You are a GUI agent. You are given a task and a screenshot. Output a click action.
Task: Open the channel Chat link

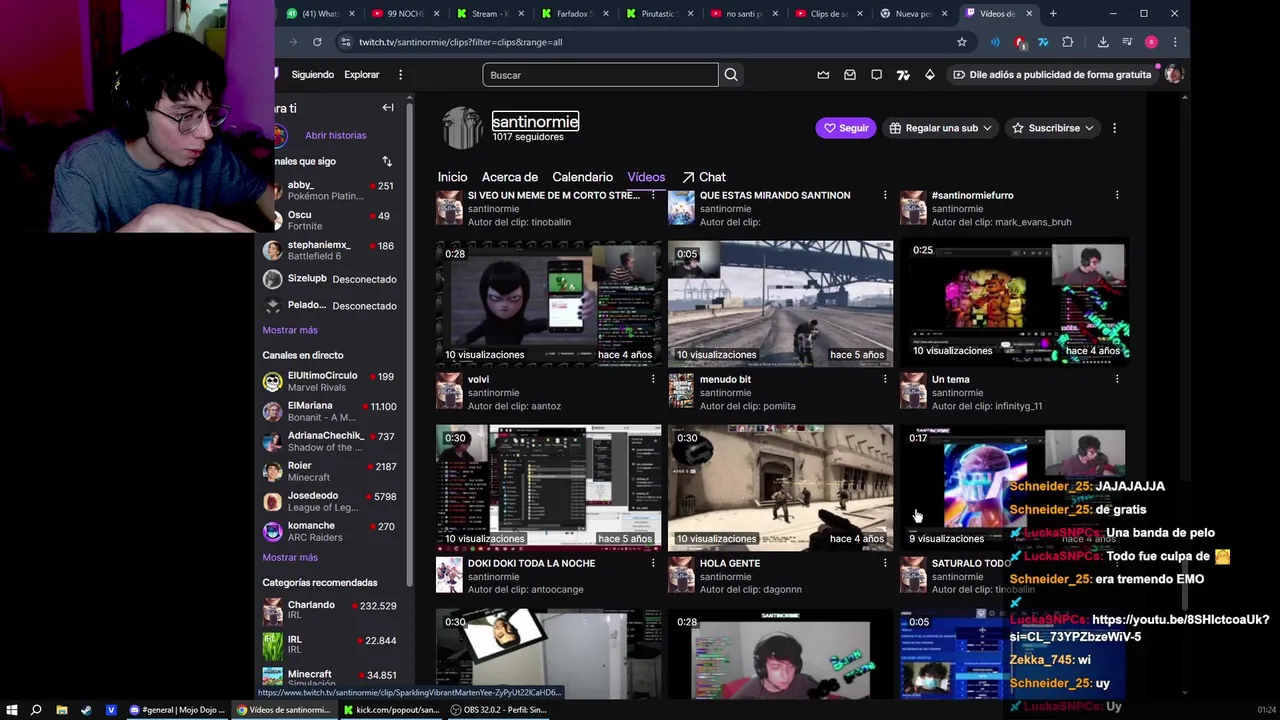tap(704, 177)
